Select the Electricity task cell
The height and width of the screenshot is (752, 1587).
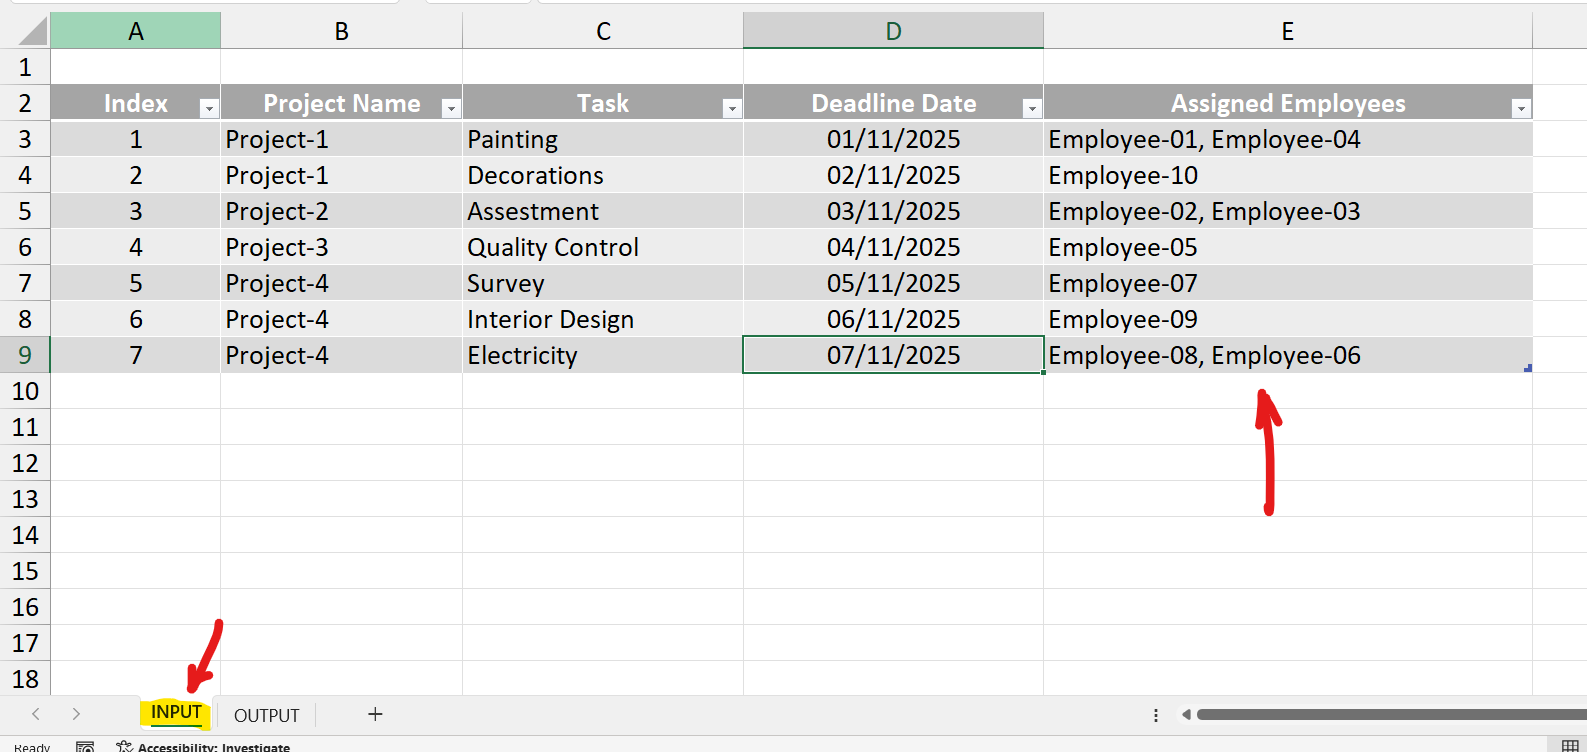(603, 355)
